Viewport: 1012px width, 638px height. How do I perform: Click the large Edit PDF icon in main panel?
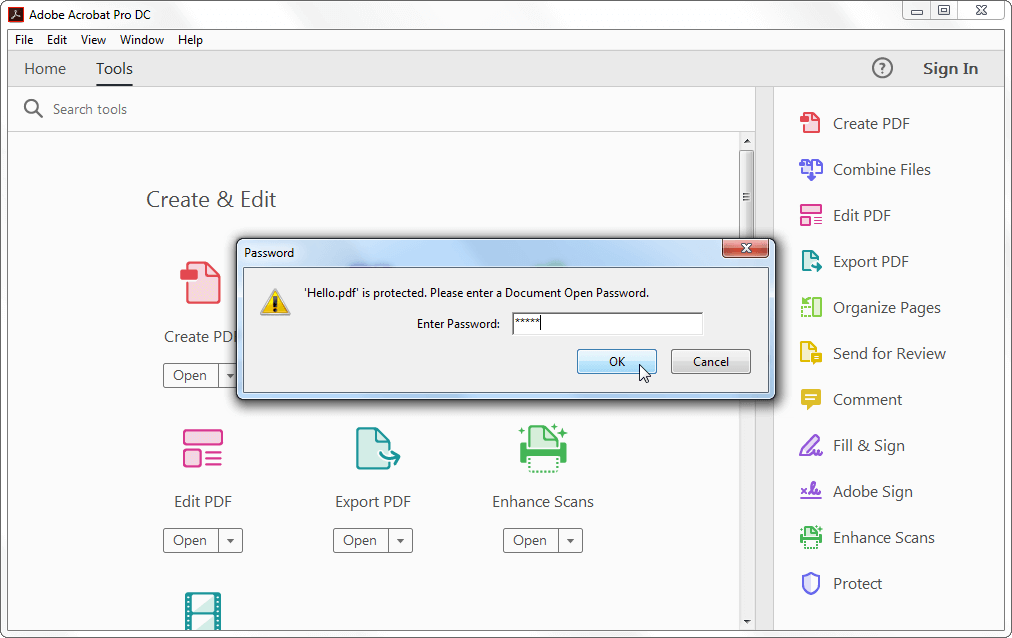tap(203, 448)
